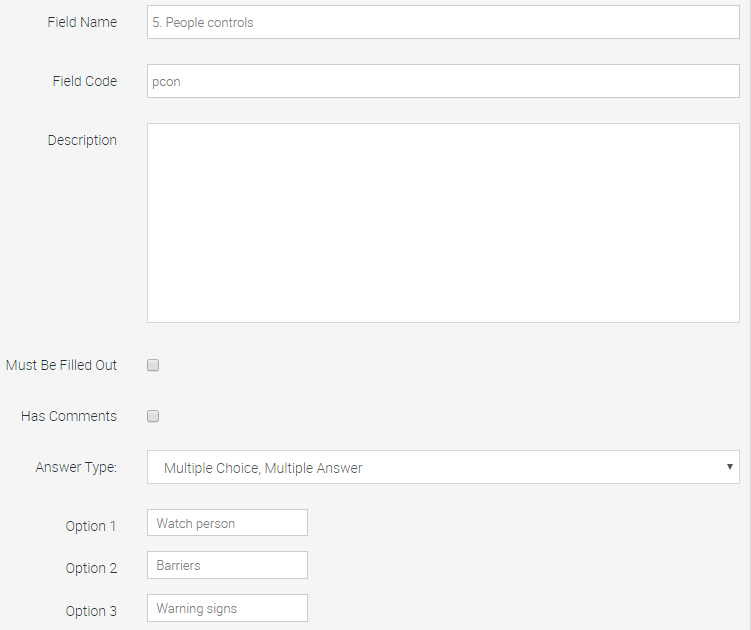Click the 'Option 3' label
The width and height of the screenshot is (751, 630).
(91, 611)
